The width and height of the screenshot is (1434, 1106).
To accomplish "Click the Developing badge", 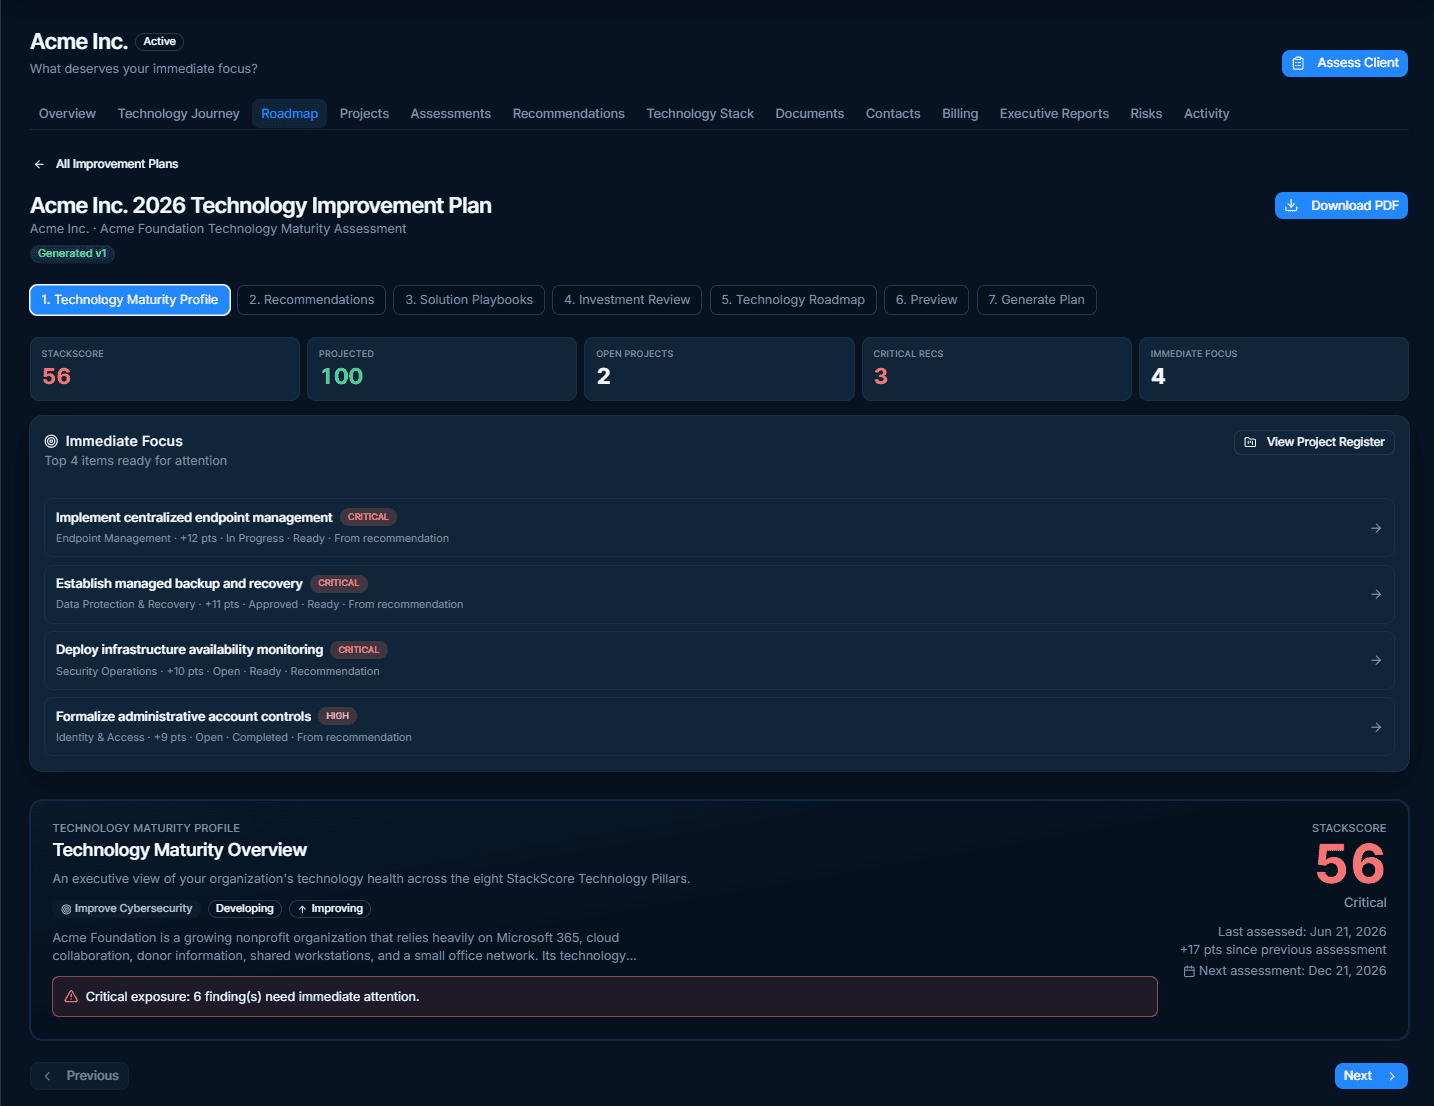I will (245, 909).
